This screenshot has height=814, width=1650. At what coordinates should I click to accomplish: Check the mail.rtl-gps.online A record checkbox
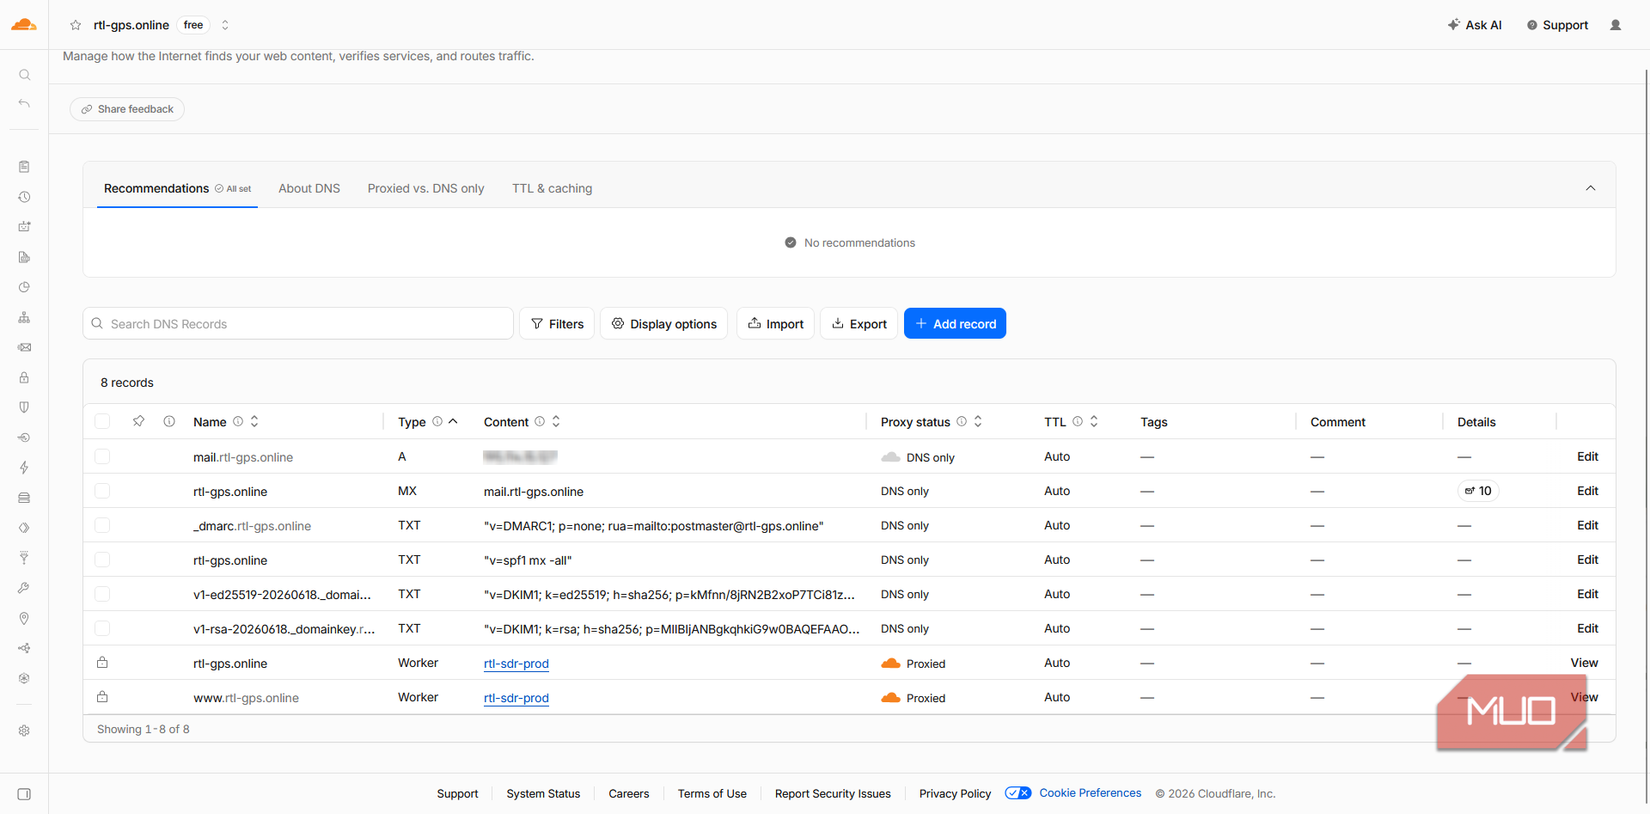point(102,457)
